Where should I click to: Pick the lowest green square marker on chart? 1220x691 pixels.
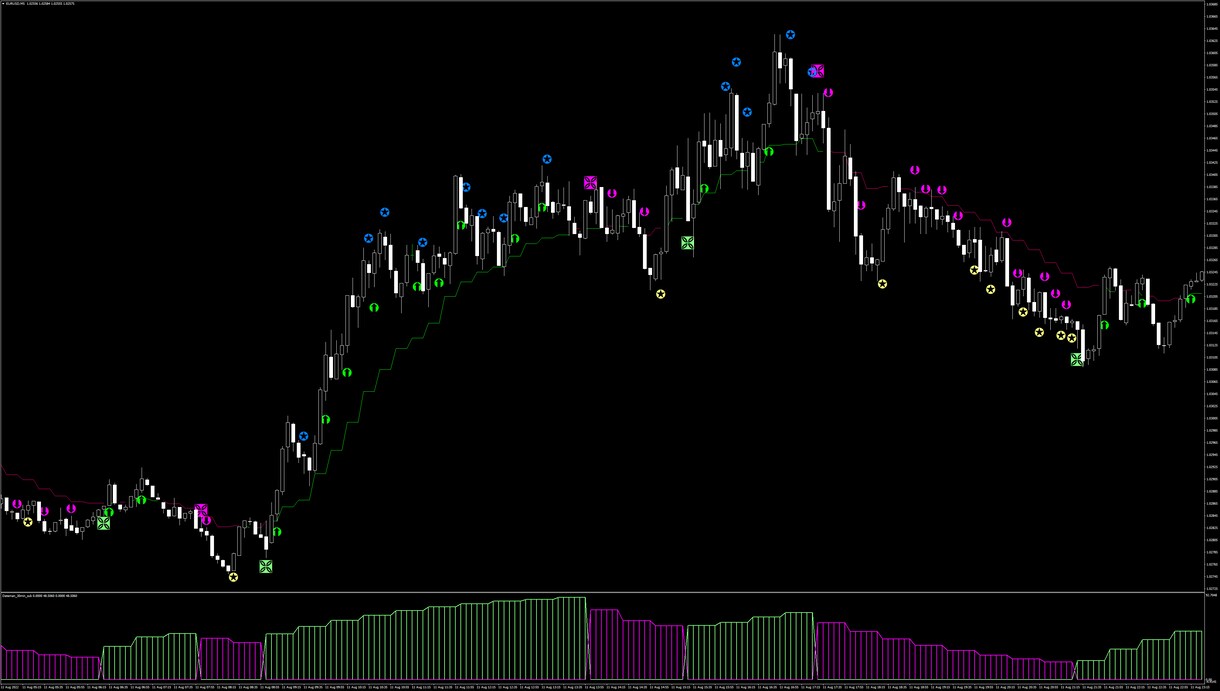[265, 567]
